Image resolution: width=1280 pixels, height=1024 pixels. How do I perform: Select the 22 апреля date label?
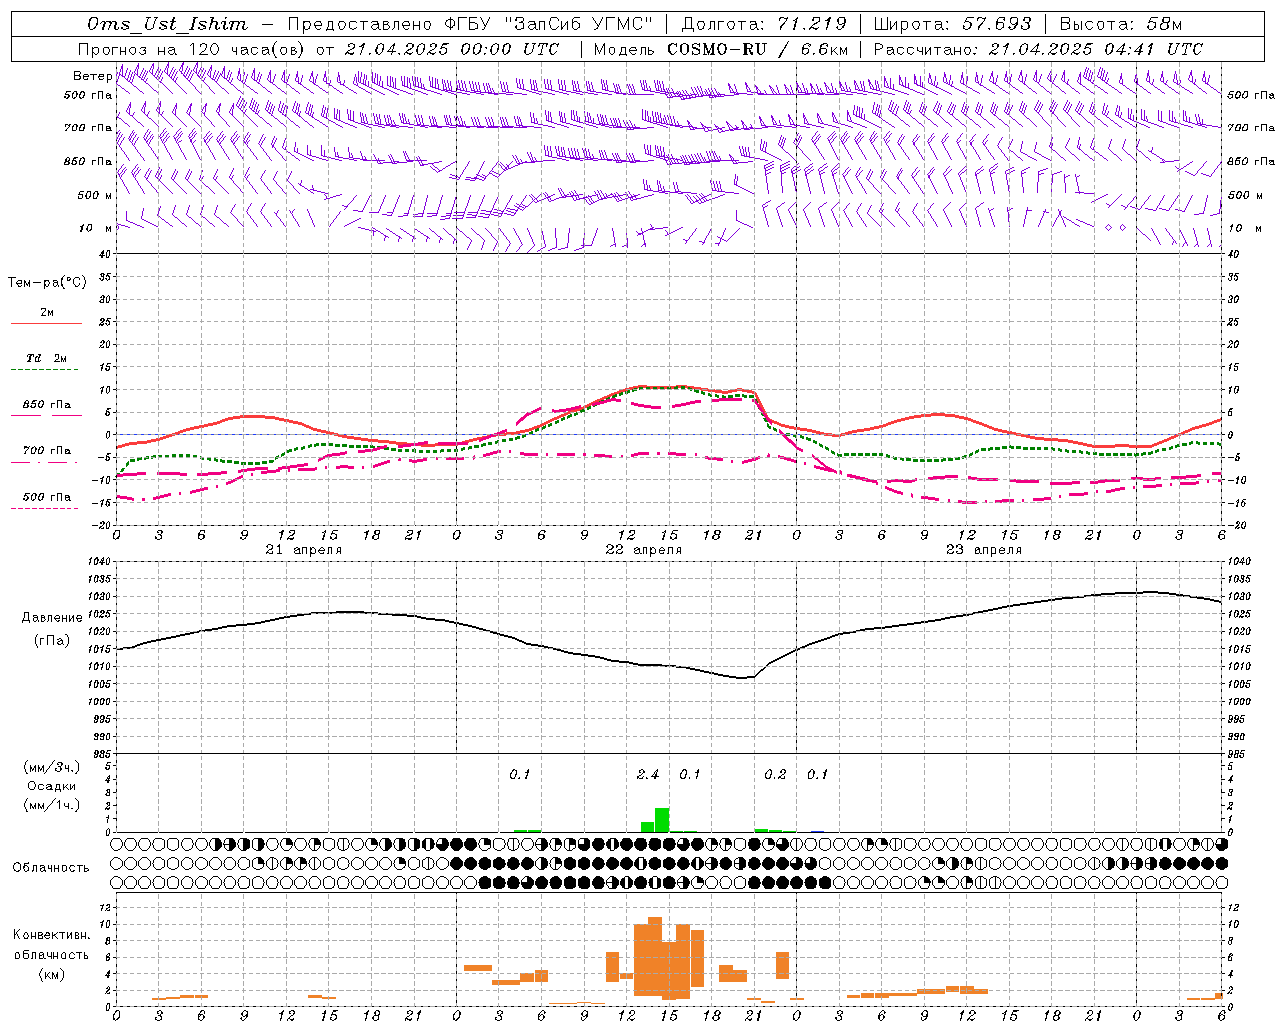click(644, 550)
